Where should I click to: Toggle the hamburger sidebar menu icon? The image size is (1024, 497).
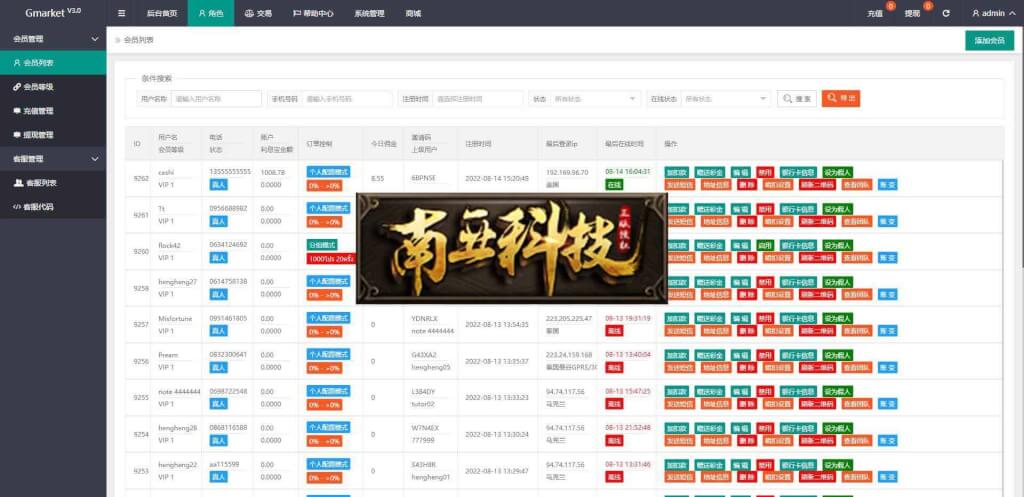coord(121,13)
